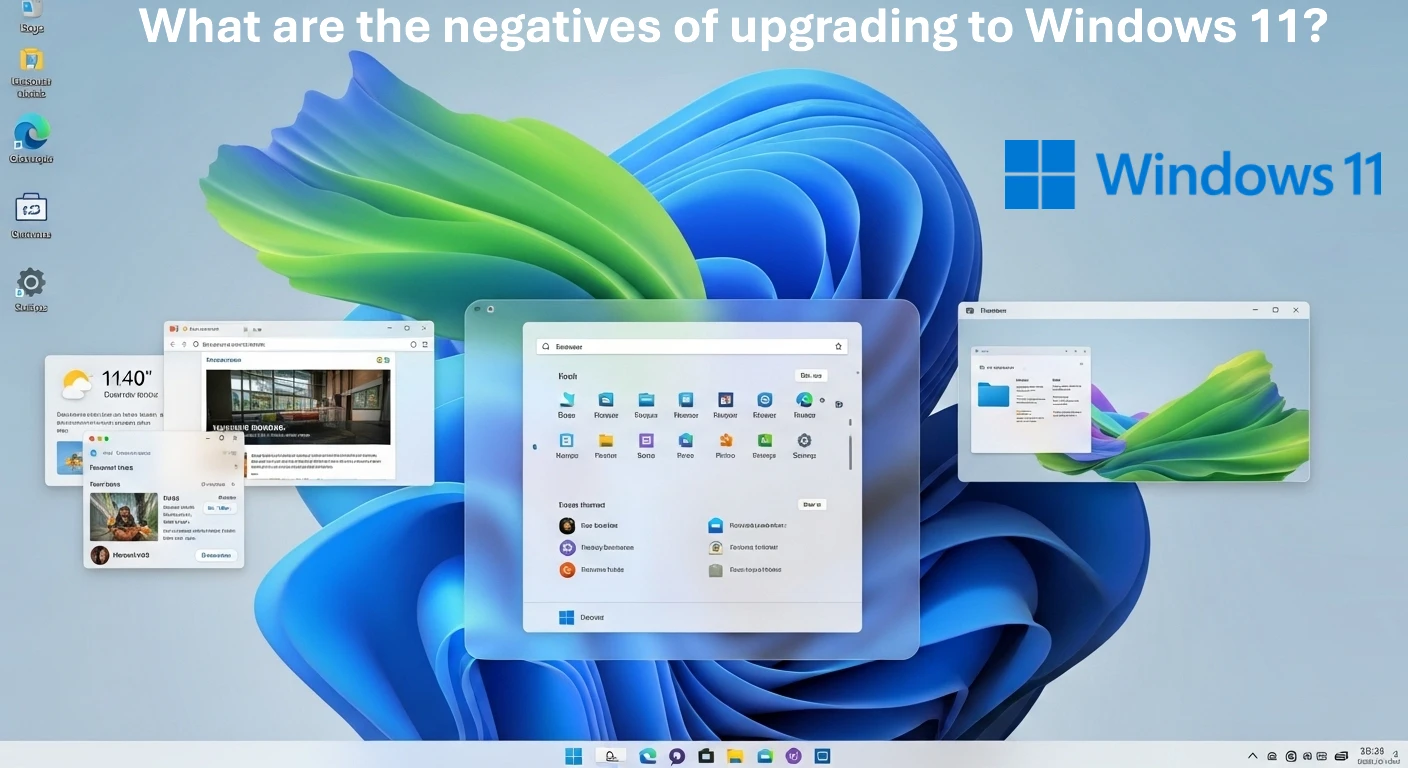Open the purple chat icon on taskbar
1408x768 pixels.
tap(677, 756)
